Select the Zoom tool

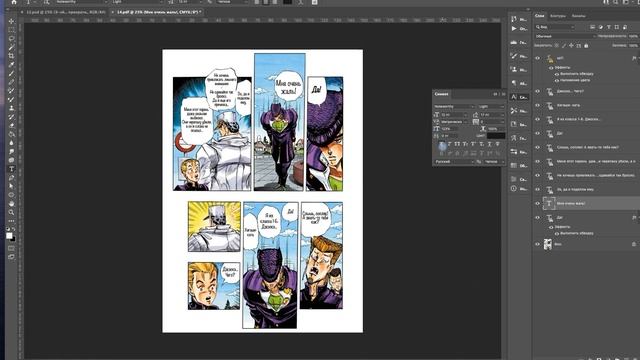pyautogui.click(x=11, y=212)
